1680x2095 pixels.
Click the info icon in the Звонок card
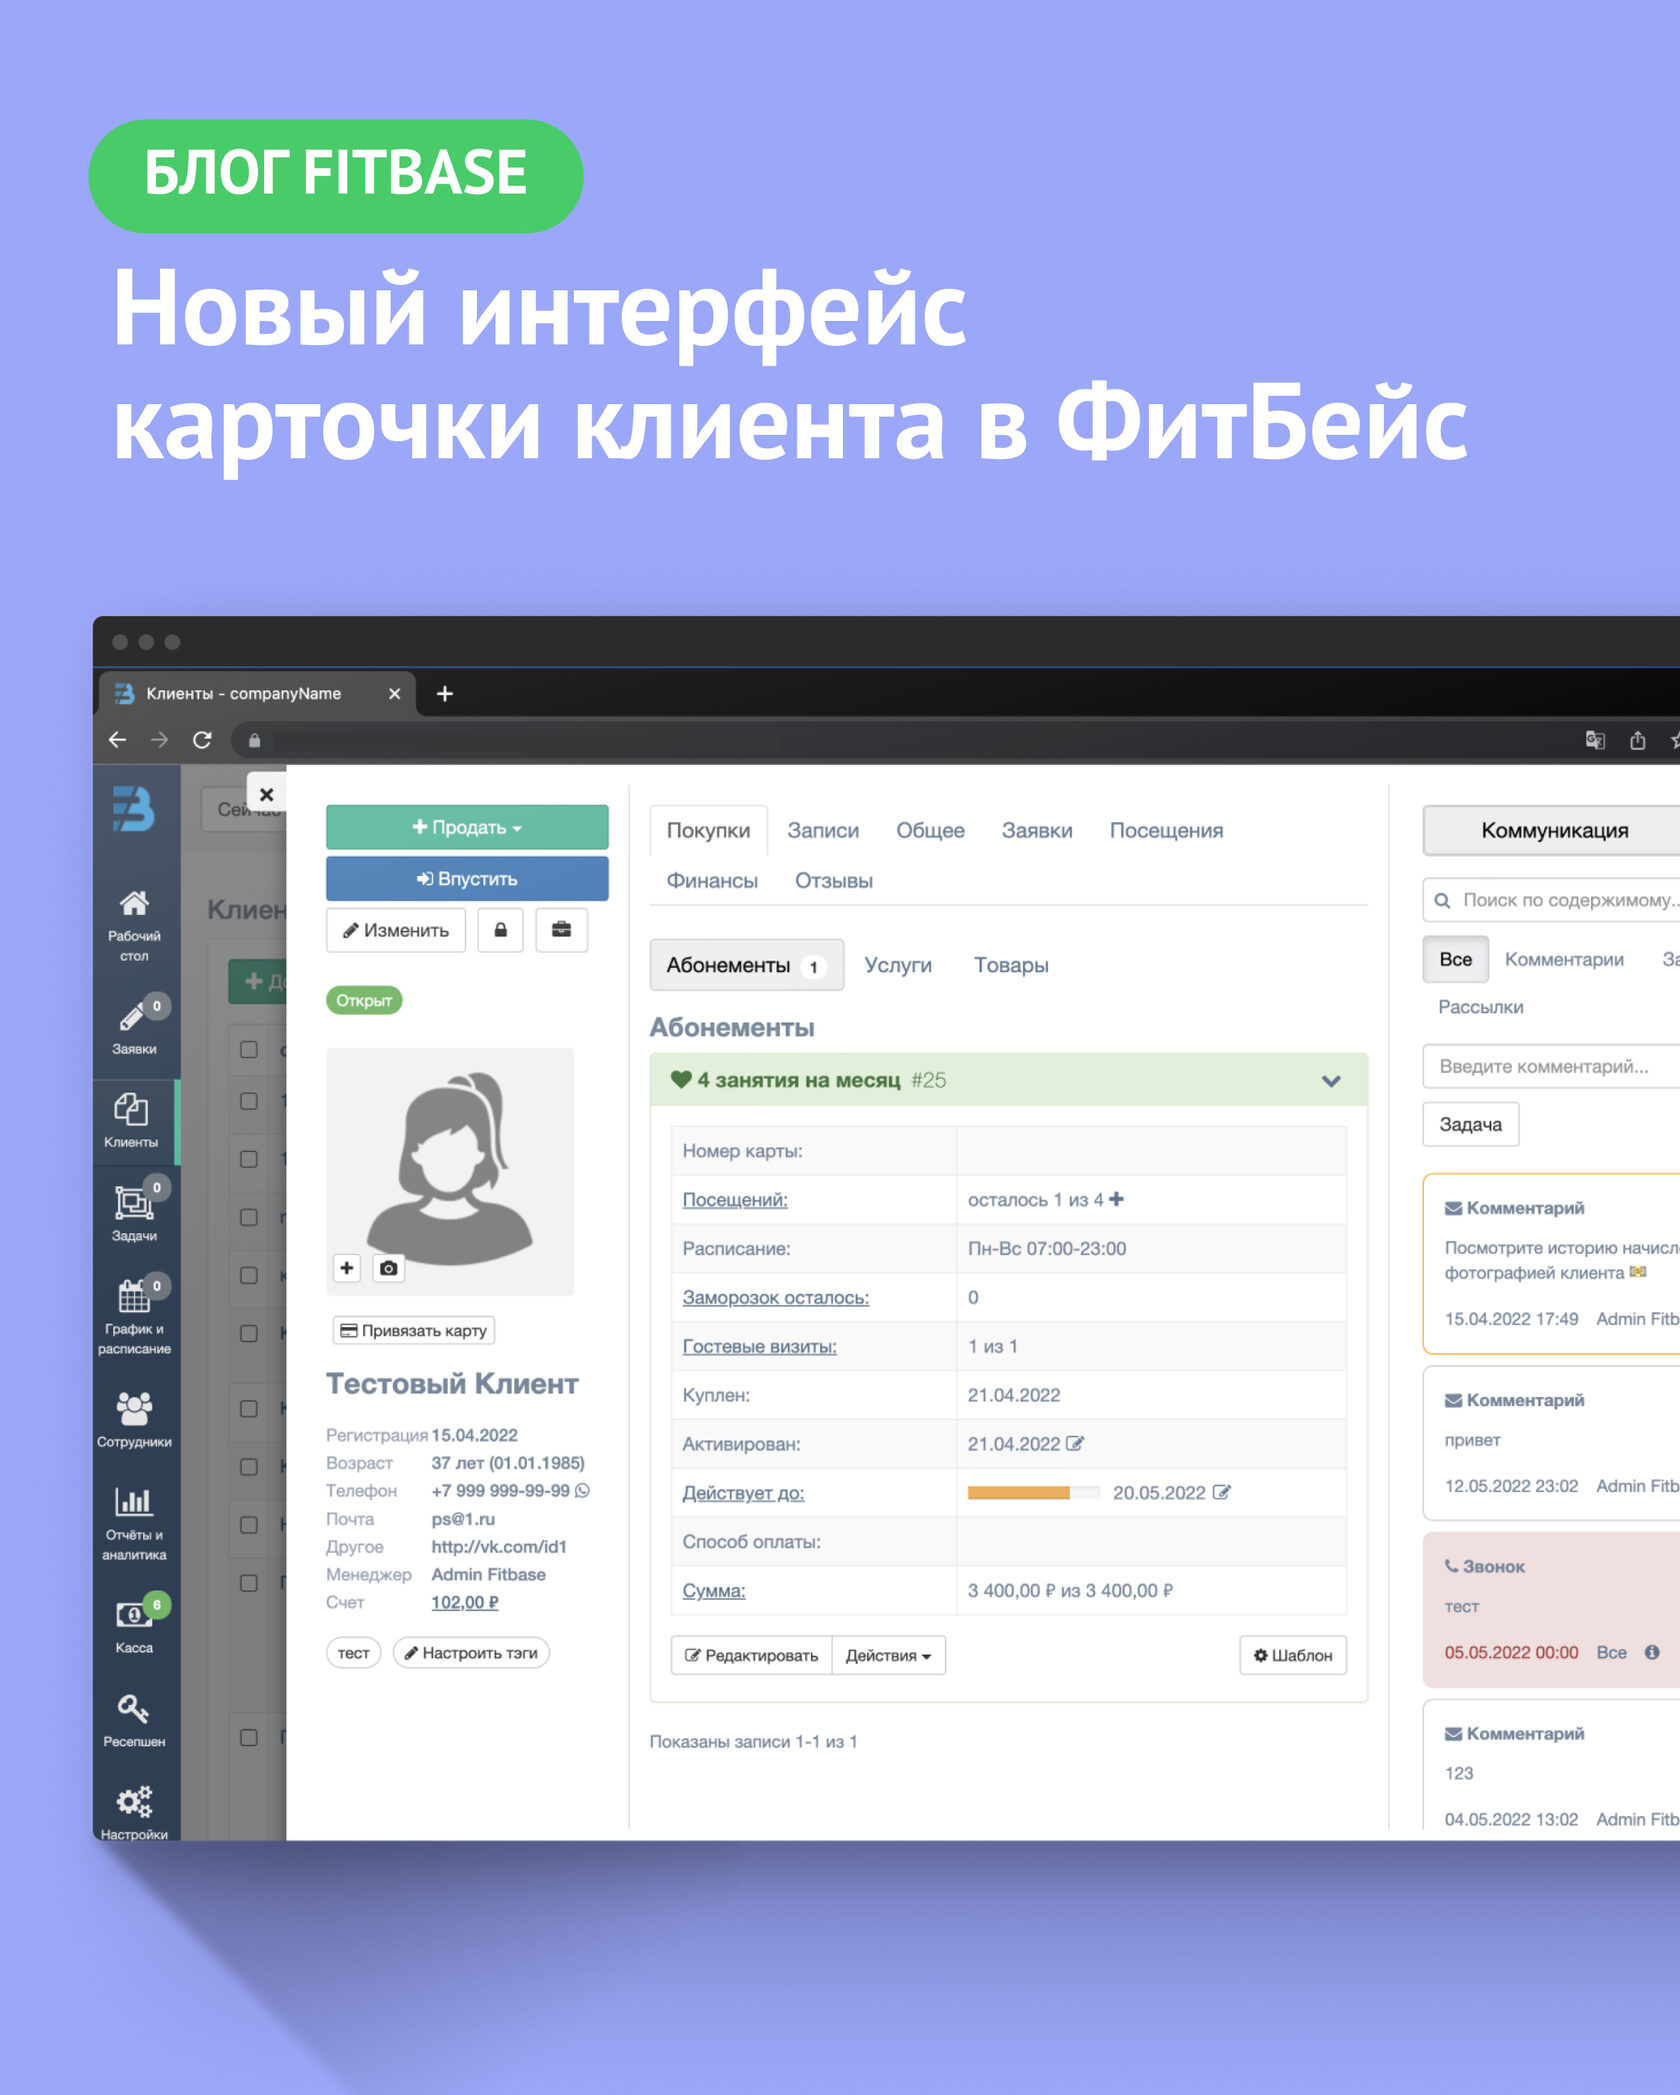tap(1652, 1653)
